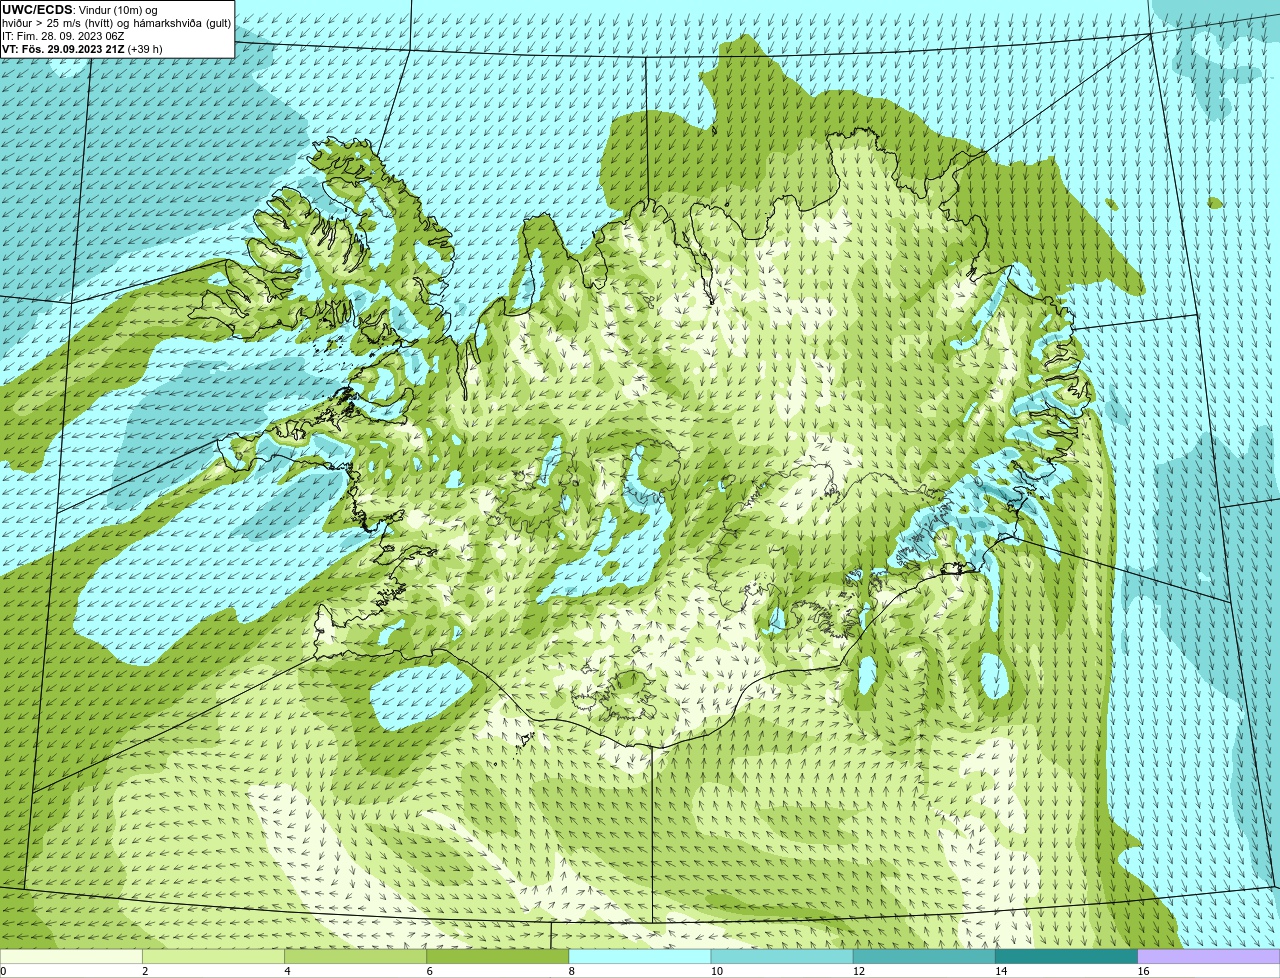Click the legend scale label "10"
Viewport: 1280px width, 978px height.
(x=716, y=971)
